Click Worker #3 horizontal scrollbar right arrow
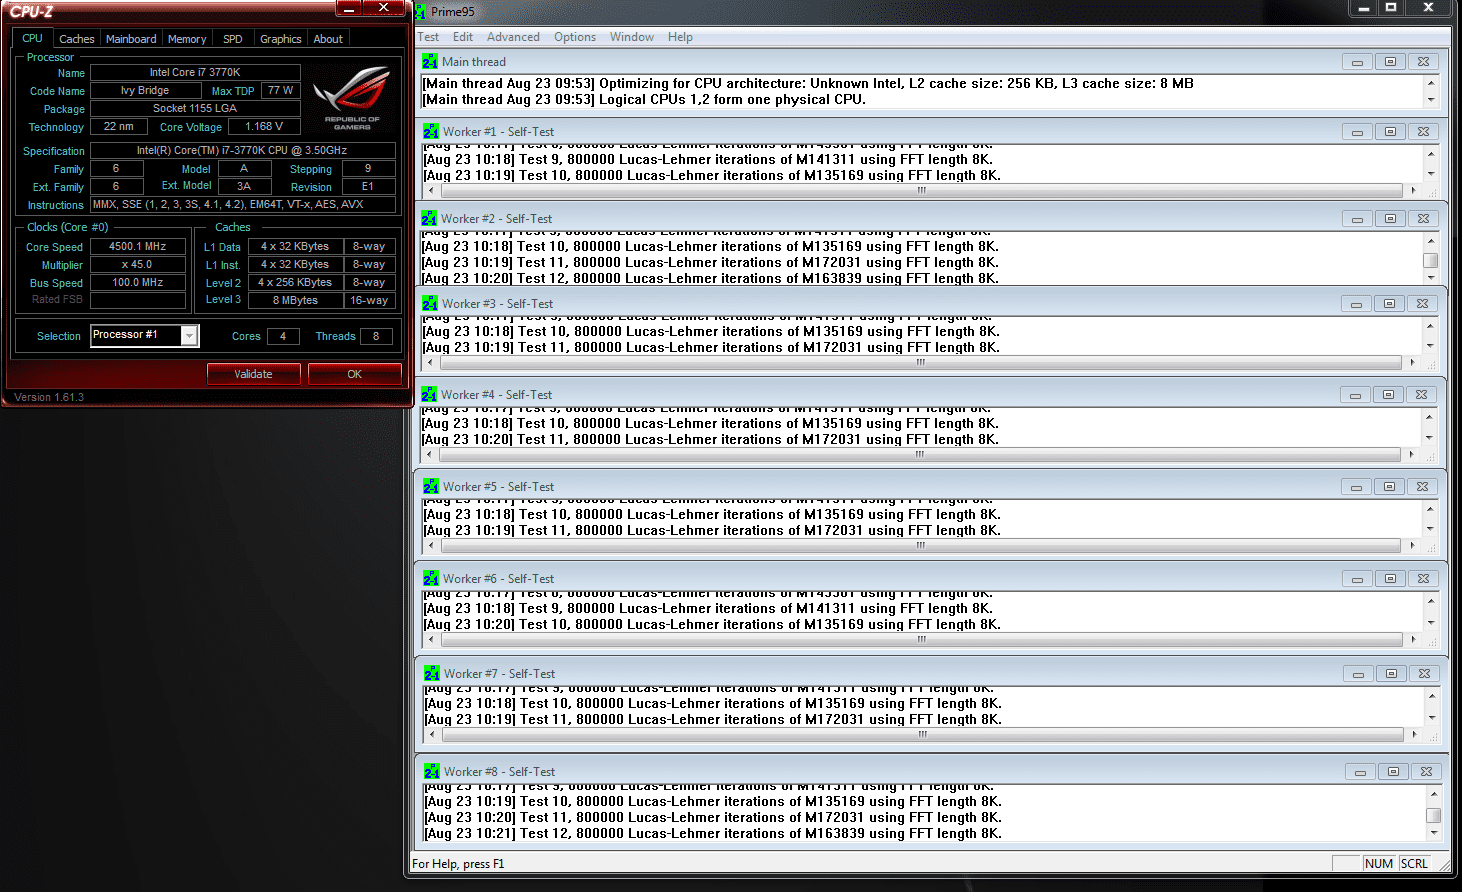The height and width of the screenshot is (892, 1462). (1412, 363)
